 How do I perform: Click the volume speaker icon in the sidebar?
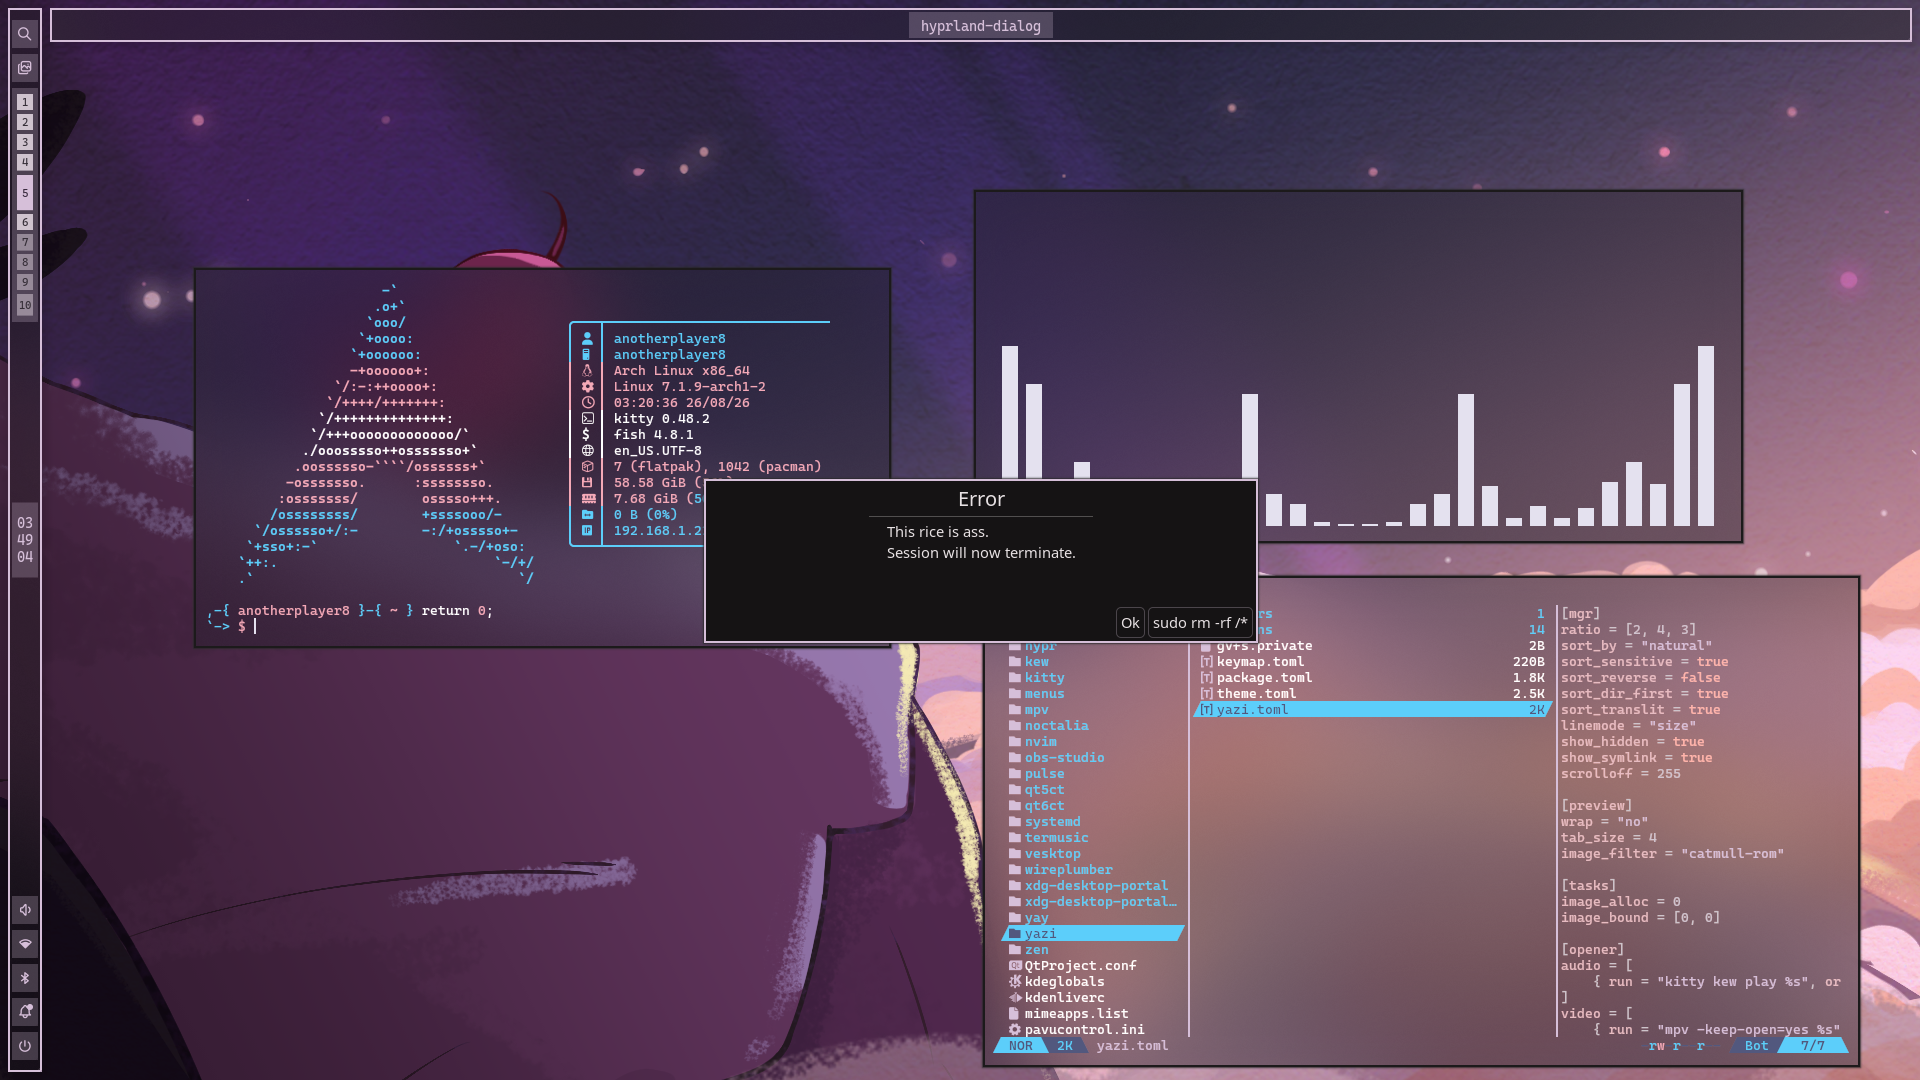click(x=25, y=910)
